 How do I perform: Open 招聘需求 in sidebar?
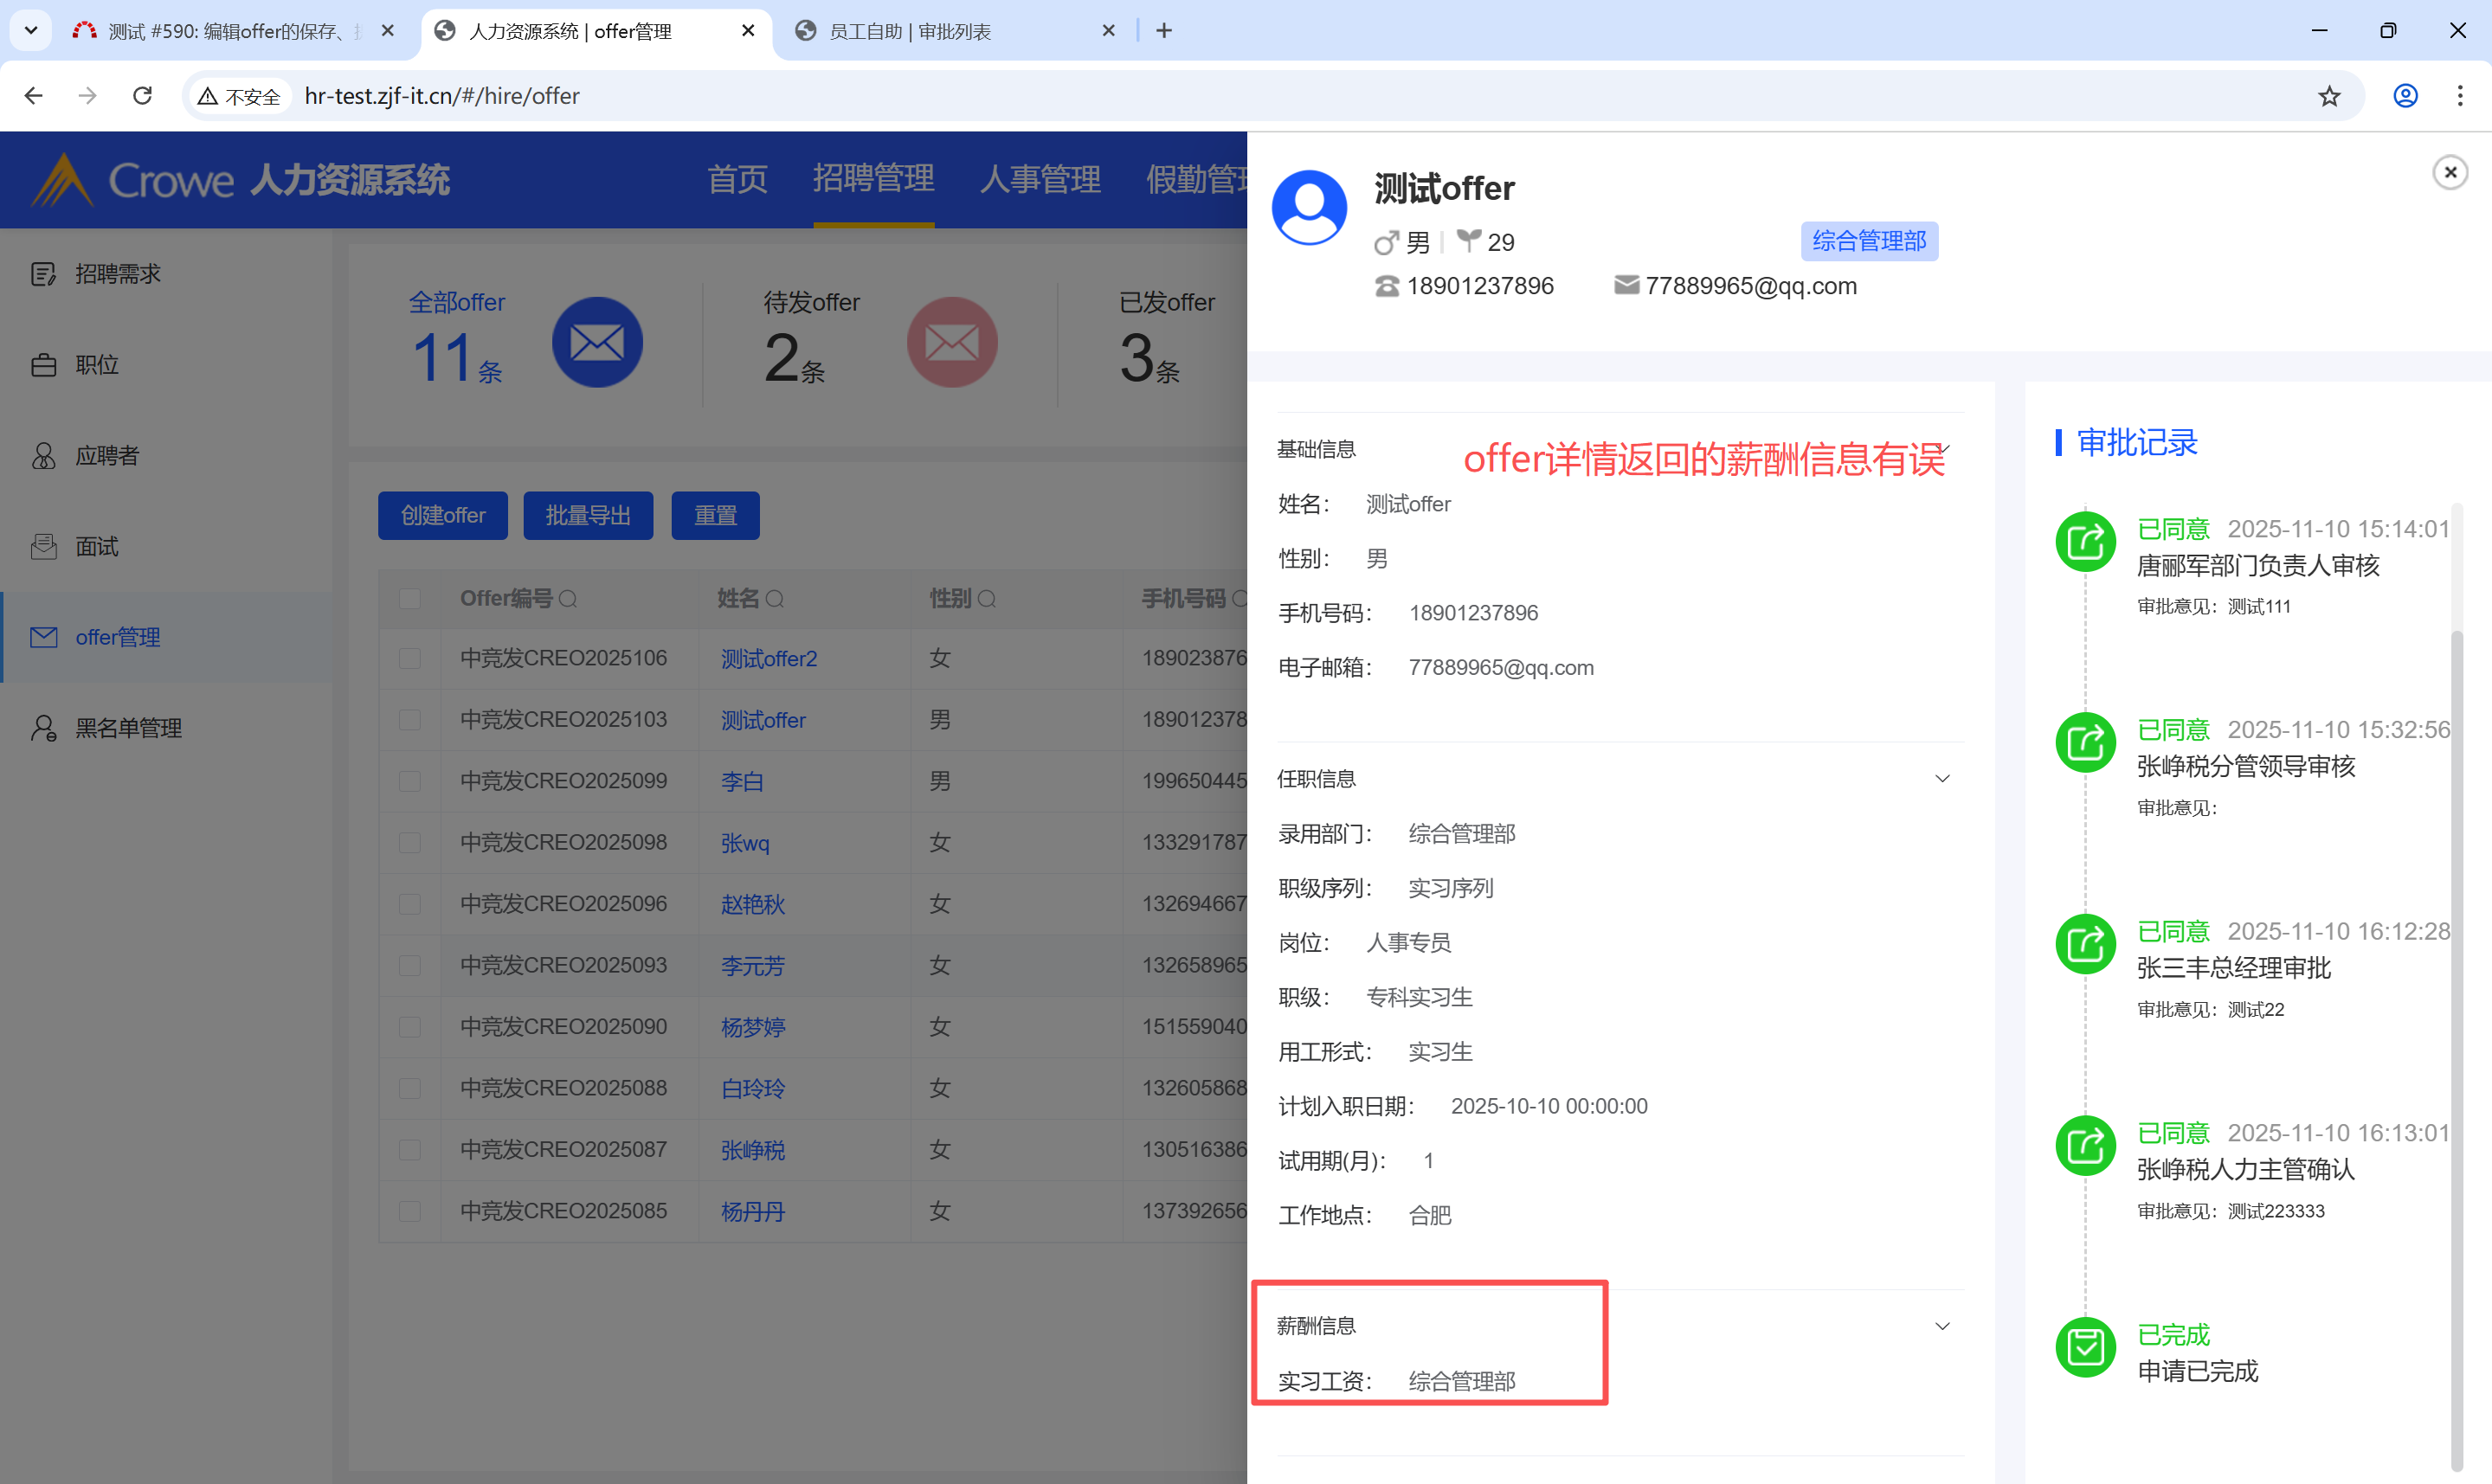[117, 274]
